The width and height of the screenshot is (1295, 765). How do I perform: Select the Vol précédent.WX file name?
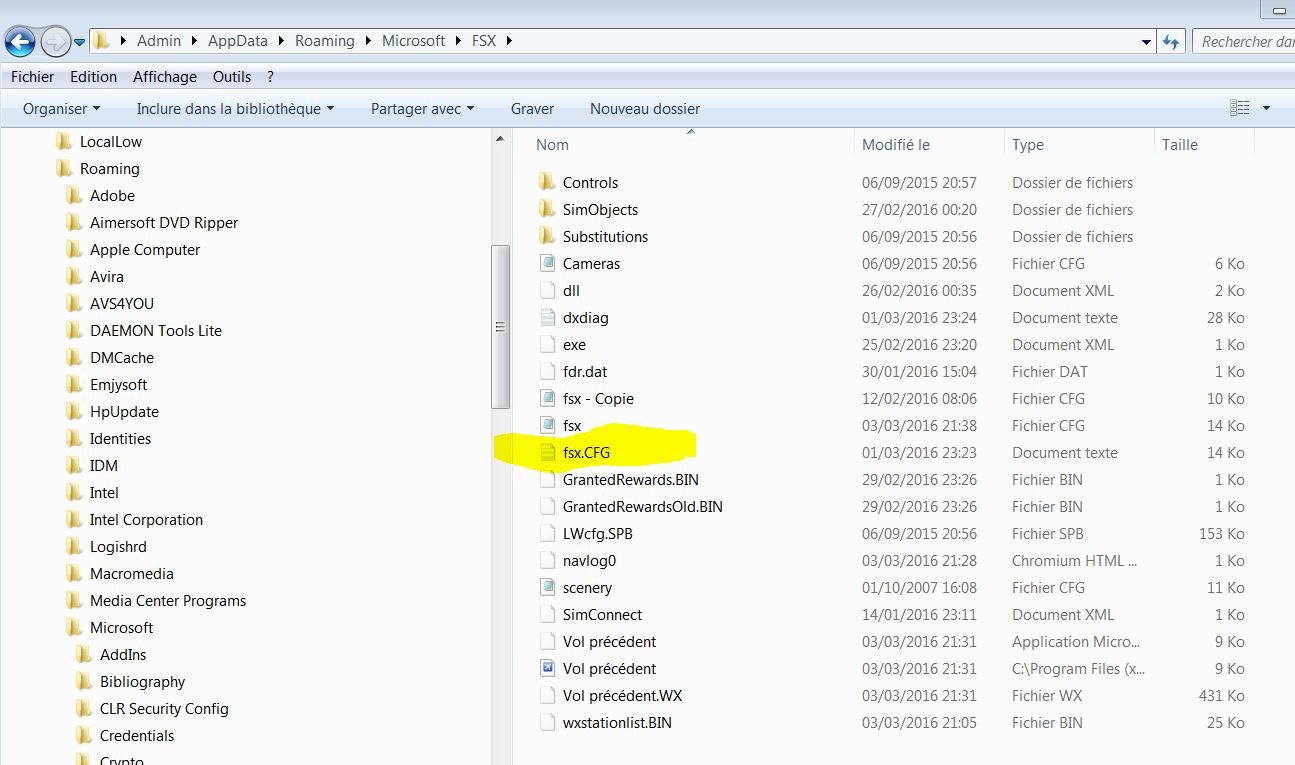coord(622,695)
